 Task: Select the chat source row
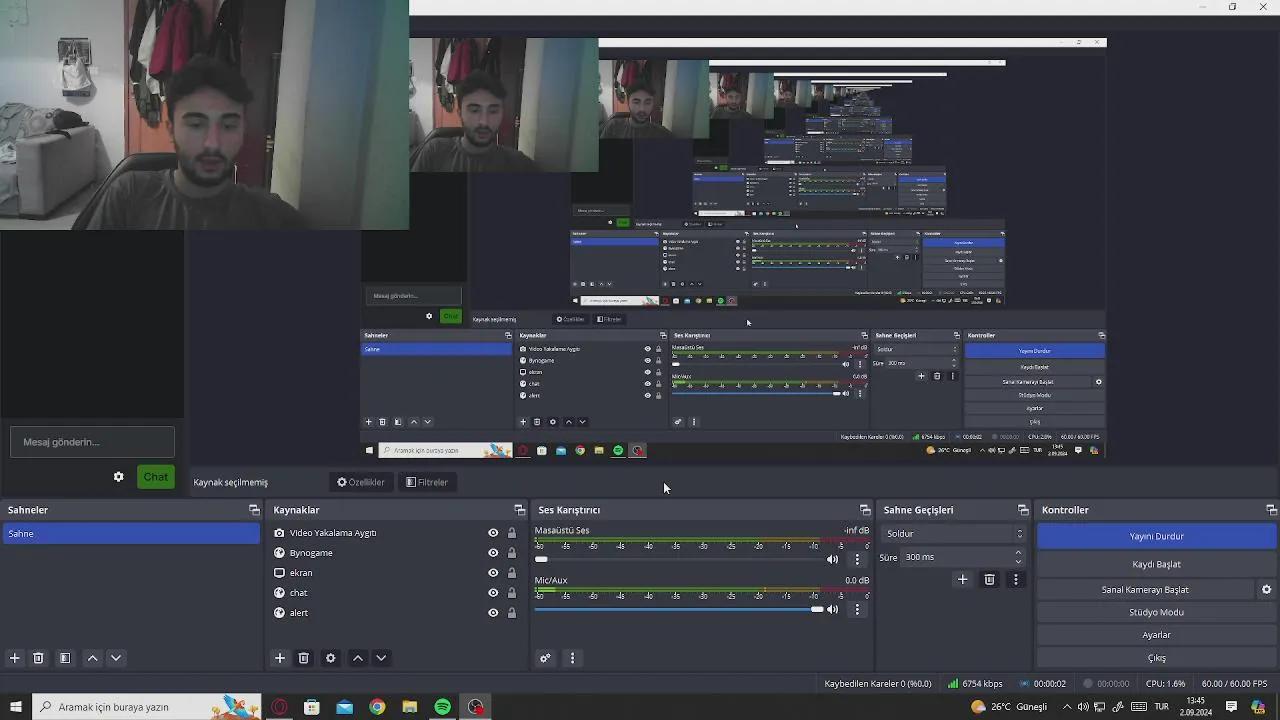(x=397, y=593)
